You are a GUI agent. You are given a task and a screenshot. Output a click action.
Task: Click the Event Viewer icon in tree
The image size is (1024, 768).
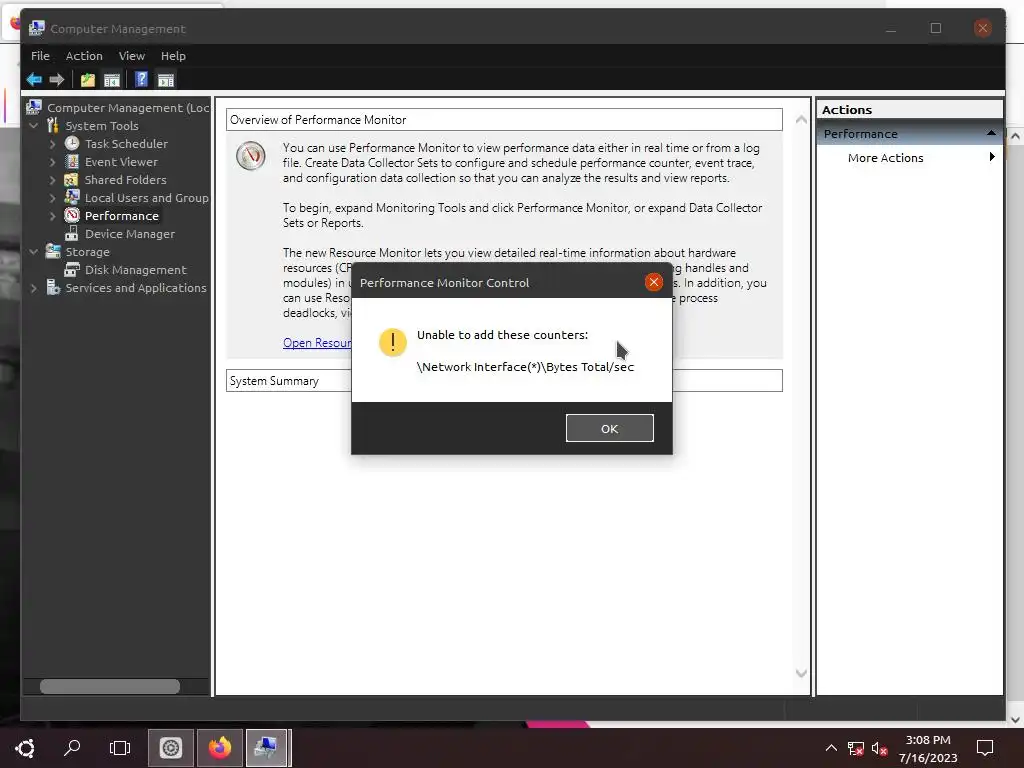click(72, 161)
